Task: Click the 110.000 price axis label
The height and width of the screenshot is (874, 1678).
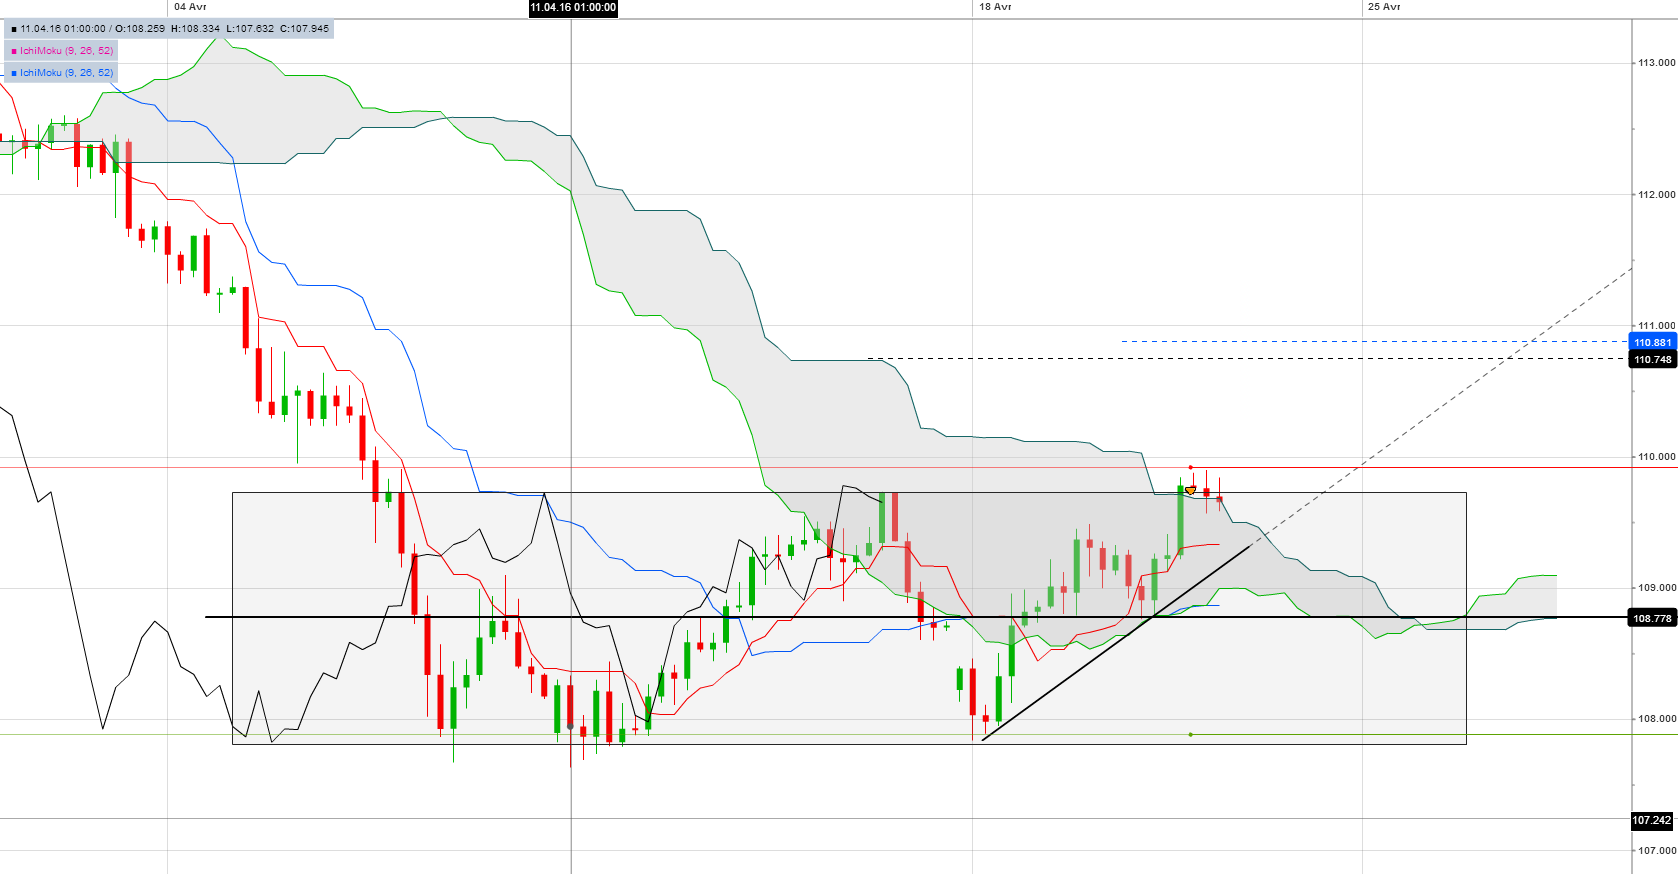Action: (1656, 457)
